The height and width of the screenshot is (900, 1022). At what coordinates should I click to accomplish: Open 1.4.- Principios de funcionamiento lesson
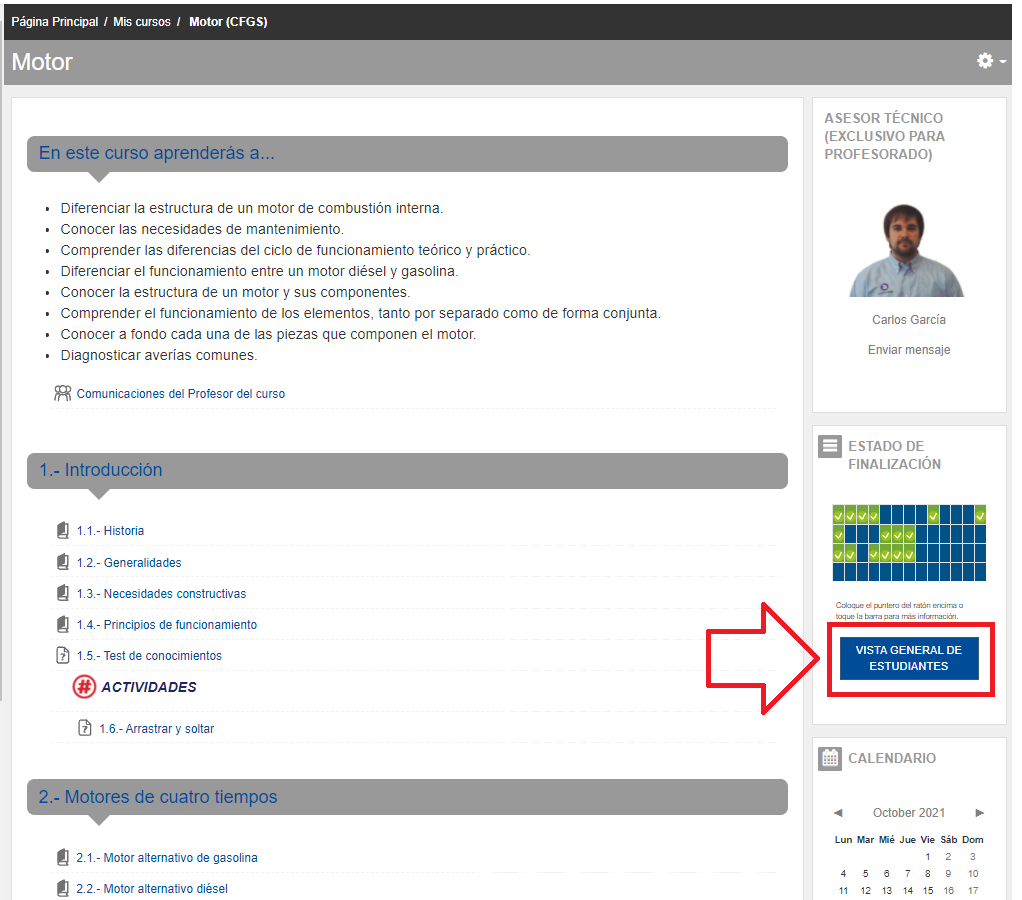[166, 625]
